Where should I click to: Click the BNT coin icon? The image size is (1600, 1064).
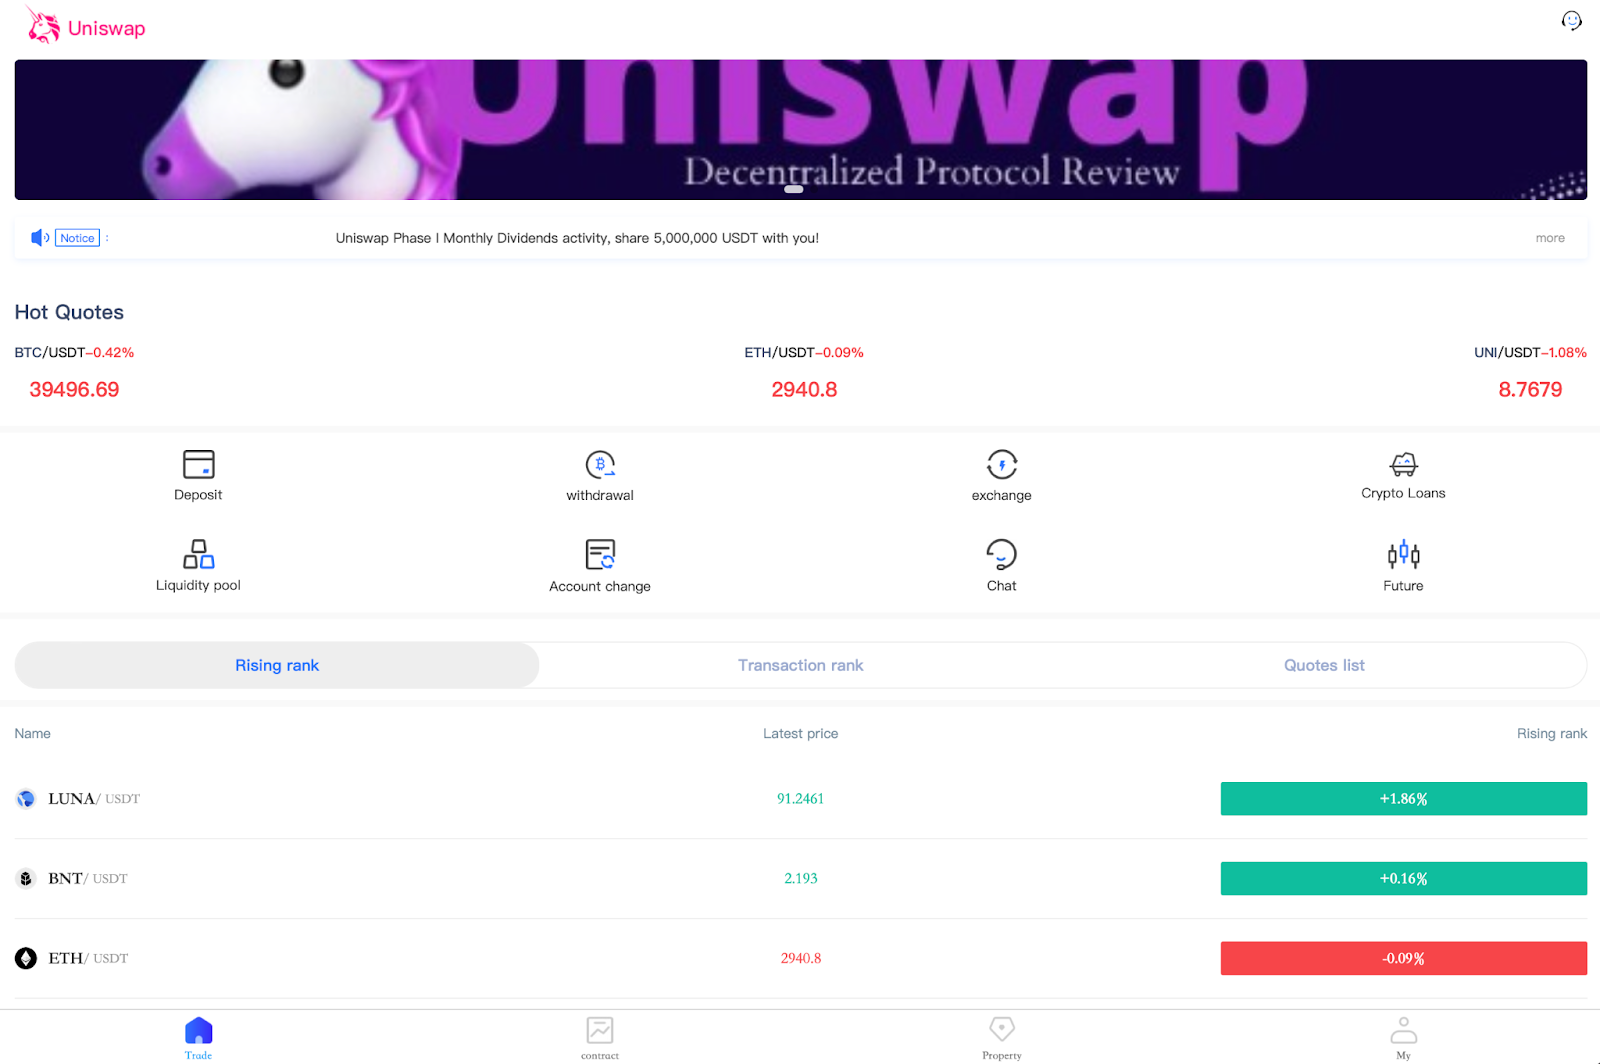pyautogui.click(x=26, y=878)
